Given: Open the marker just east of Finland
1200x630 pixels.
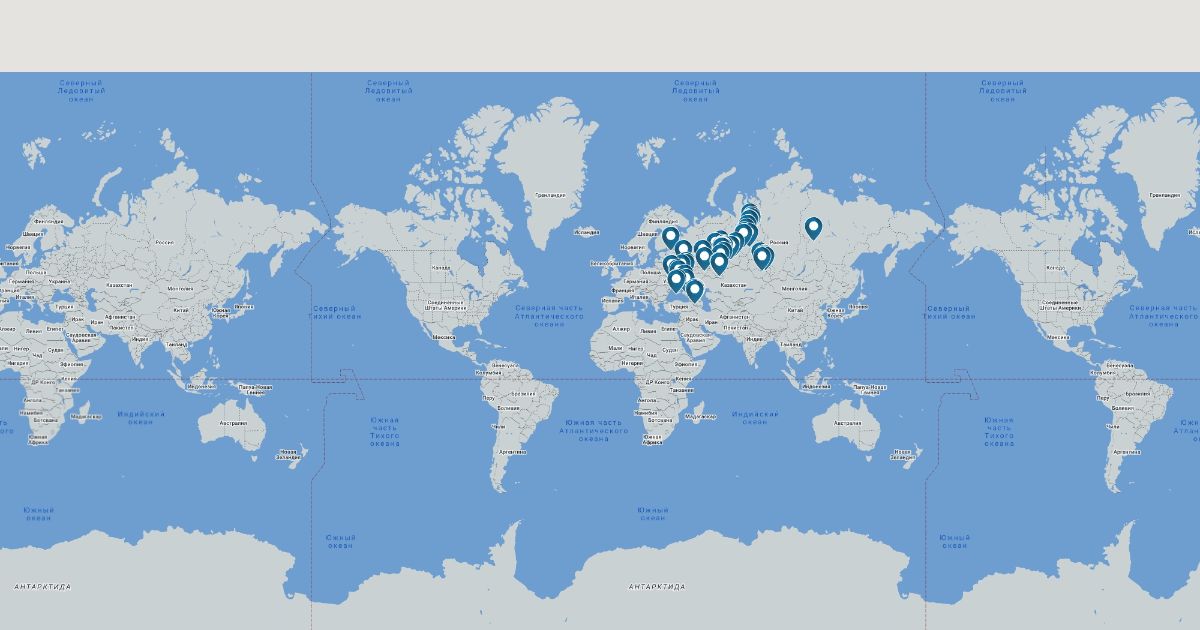Looking at the screenshot, I should click(670, 237).
